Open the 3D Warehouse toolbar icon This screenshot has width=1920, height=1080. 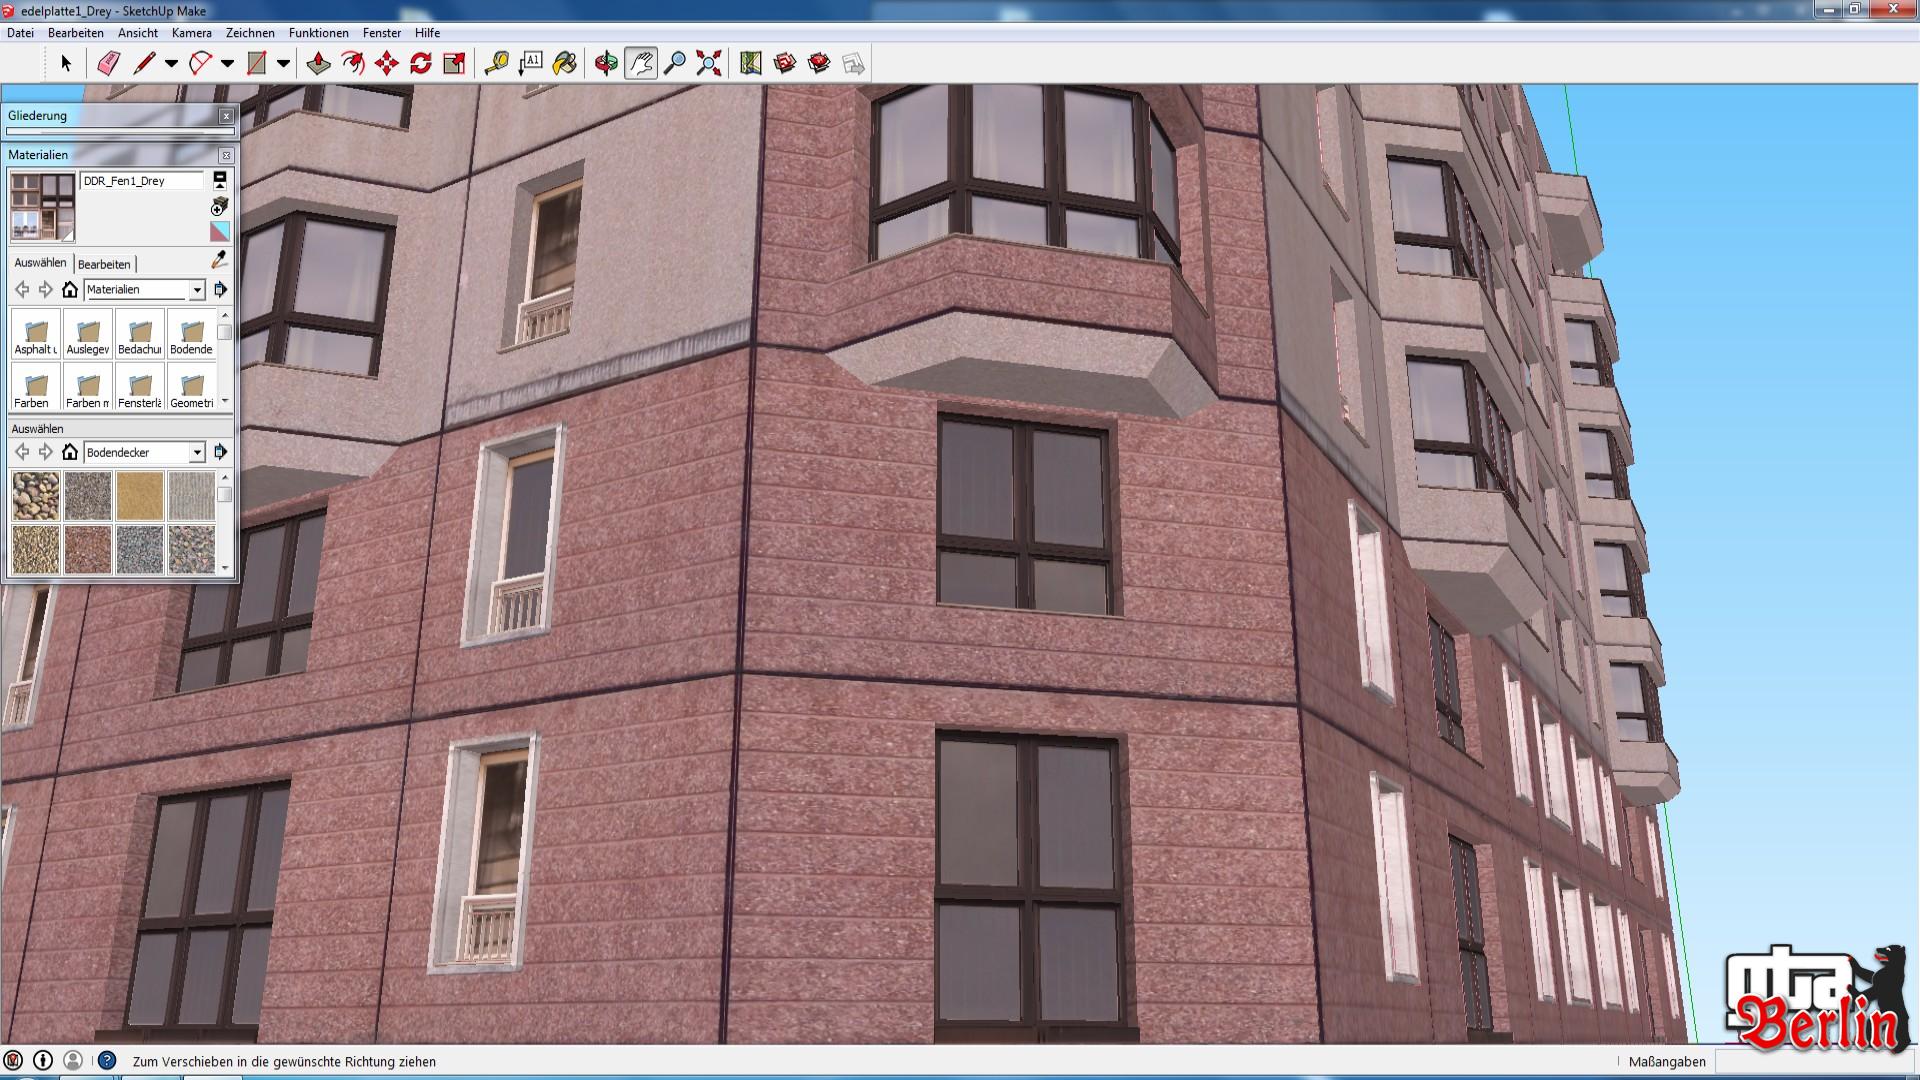(x=785, y=64)
